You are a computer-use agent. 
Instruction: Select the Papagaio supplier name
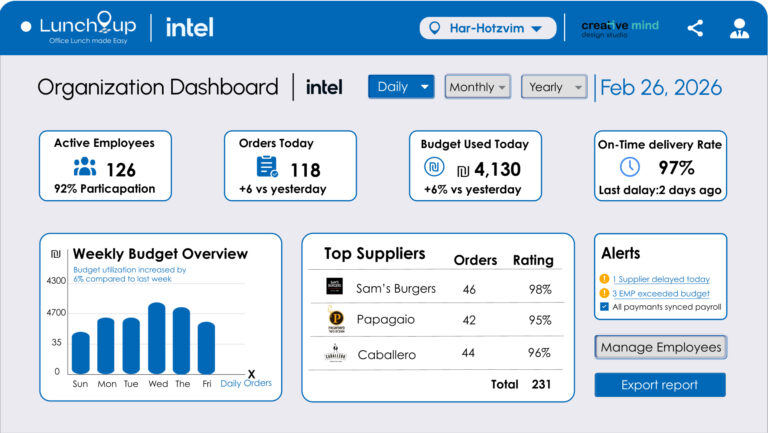386,319
